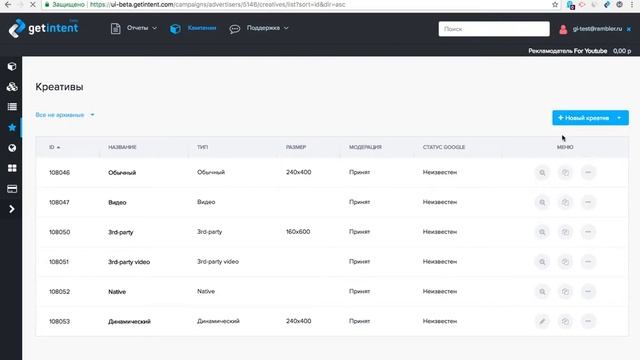Open more options for creative 108051
Image resolution: width=640 pixels, height=360 pixels.
588,262
